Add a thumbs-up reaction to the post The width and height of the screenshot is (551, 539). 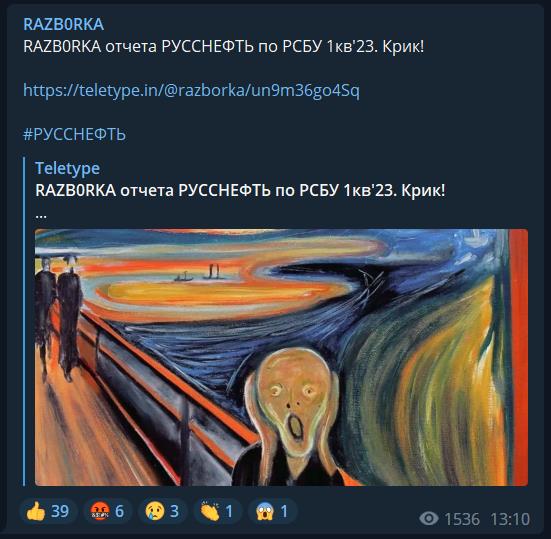coord(47,511)
